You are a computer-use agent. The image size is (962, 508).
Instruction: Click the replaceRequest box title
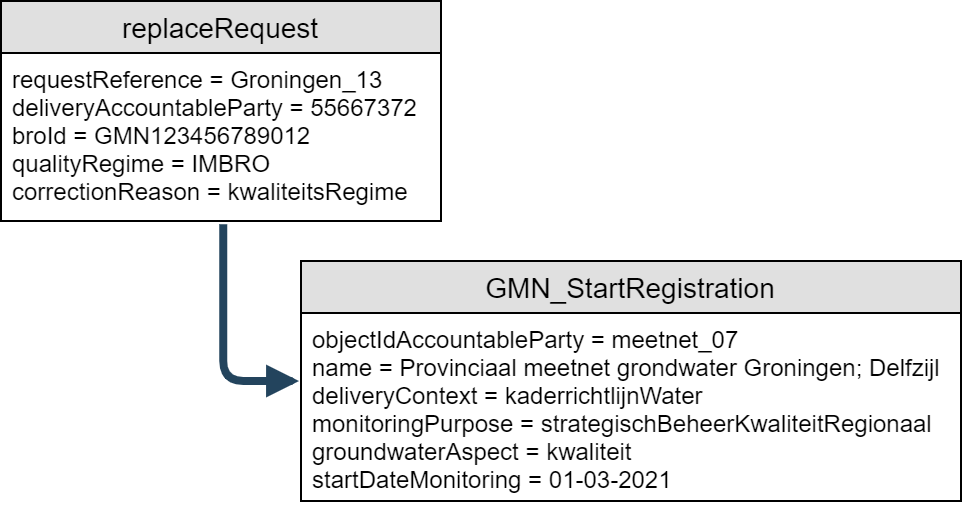(x=220, y=28)
